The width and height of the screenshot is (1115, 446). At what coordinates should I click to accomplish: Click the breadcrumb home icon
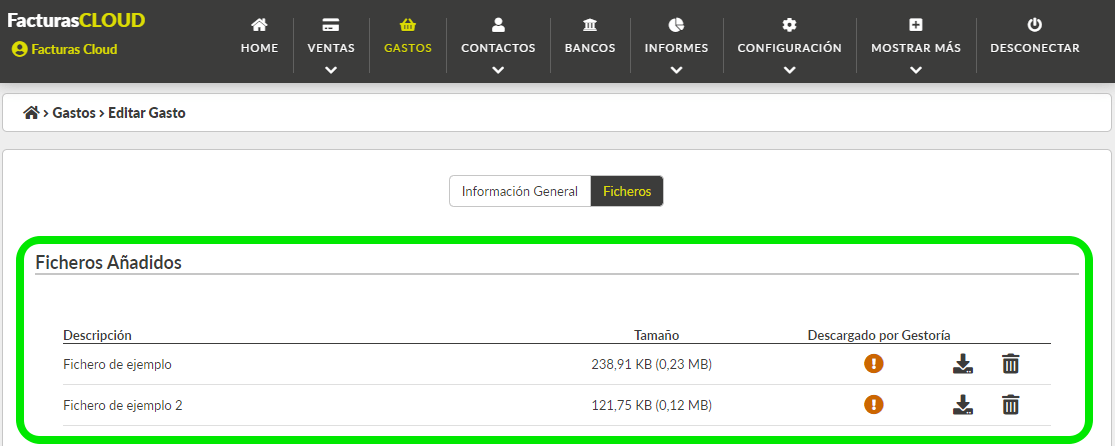pos(31,112)
